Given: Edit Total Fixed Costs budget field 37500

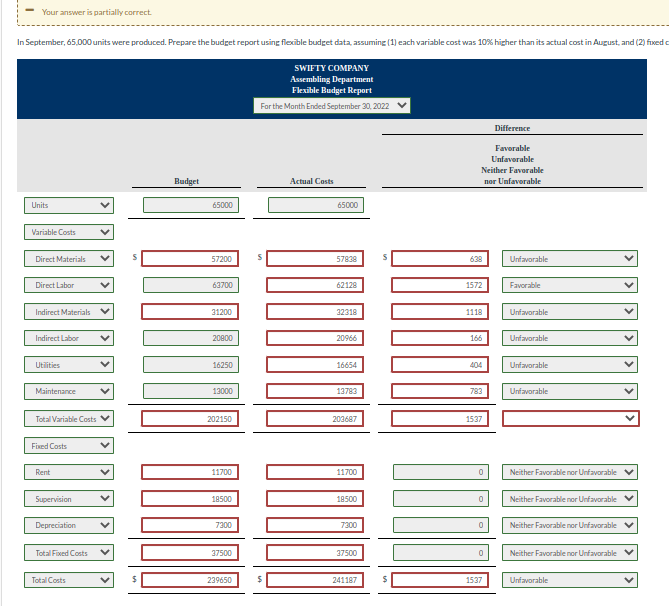Looking at the screenshot, I should tap(190, 553).
